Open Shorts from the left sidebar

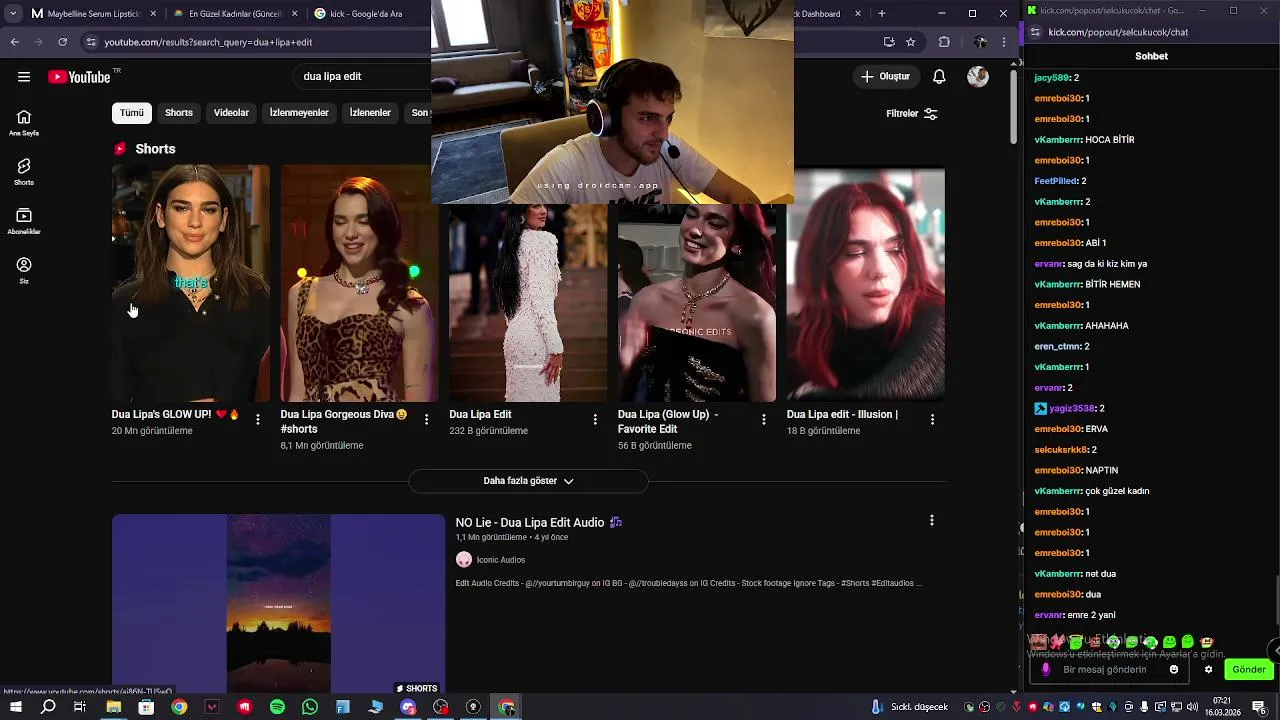click(24, 172)
